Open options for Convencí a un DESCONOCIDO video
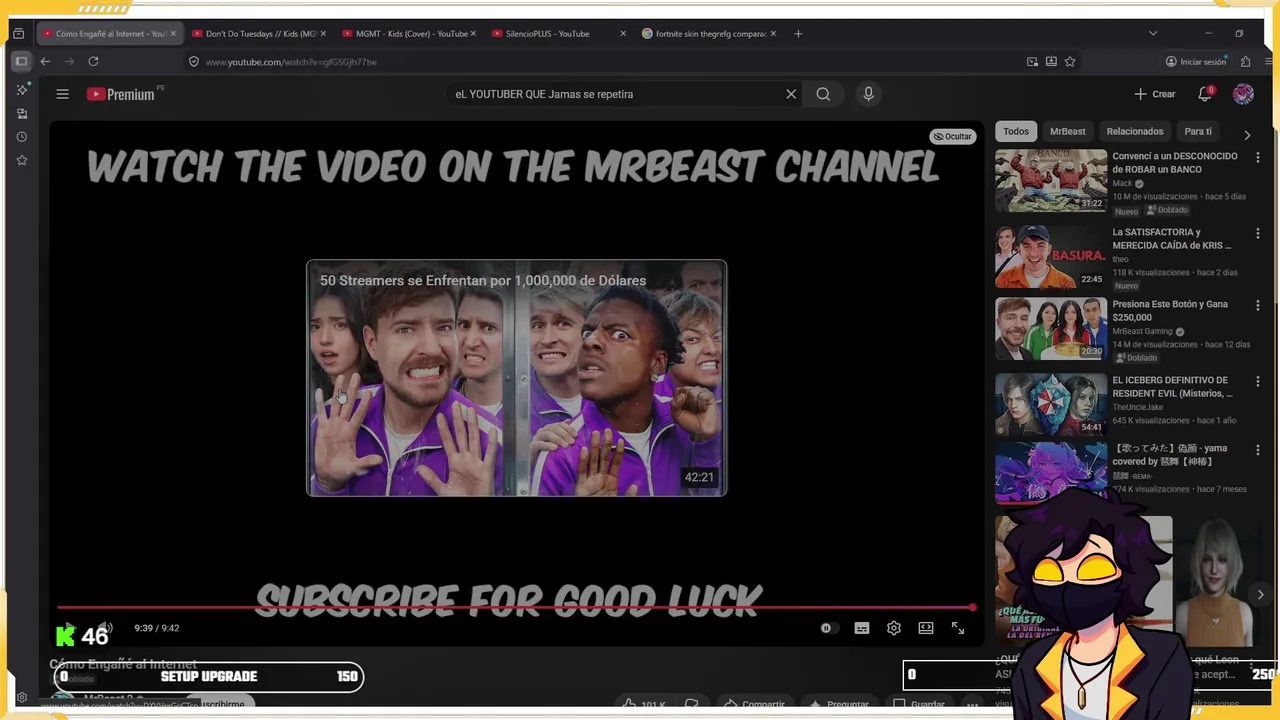The image size is (1280, 720). coord(1258,158)
